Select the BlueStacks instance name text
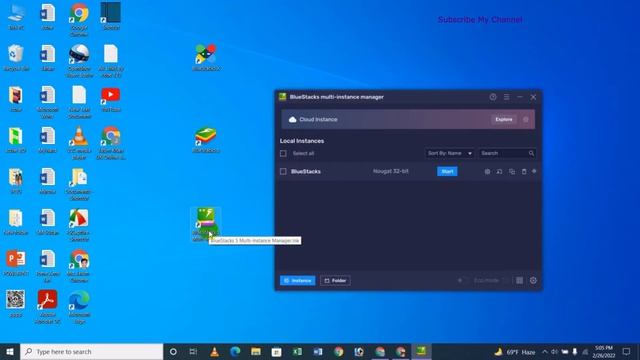This screenshot has height=360, width=640. 306,171
